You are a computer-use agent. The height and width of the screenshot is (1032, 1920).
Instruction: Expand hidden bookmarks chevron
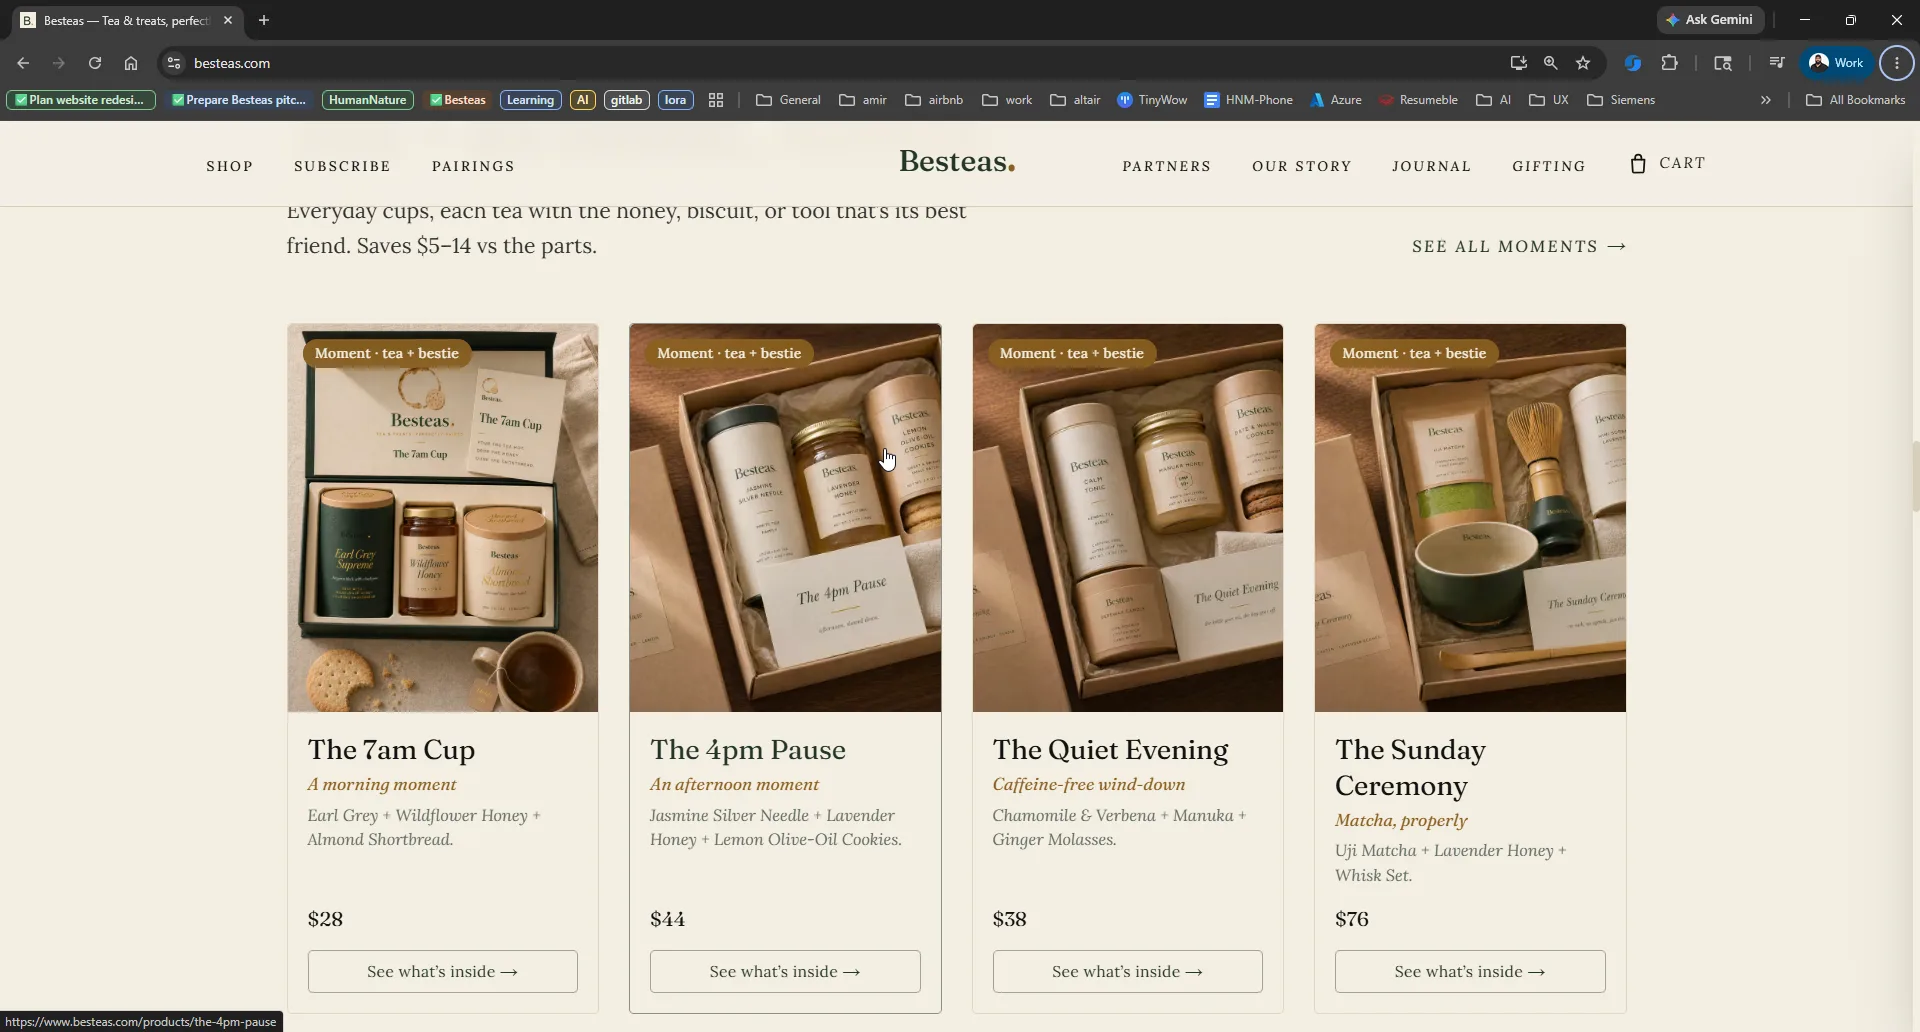pyautogui.click(x=1766, y=100)
